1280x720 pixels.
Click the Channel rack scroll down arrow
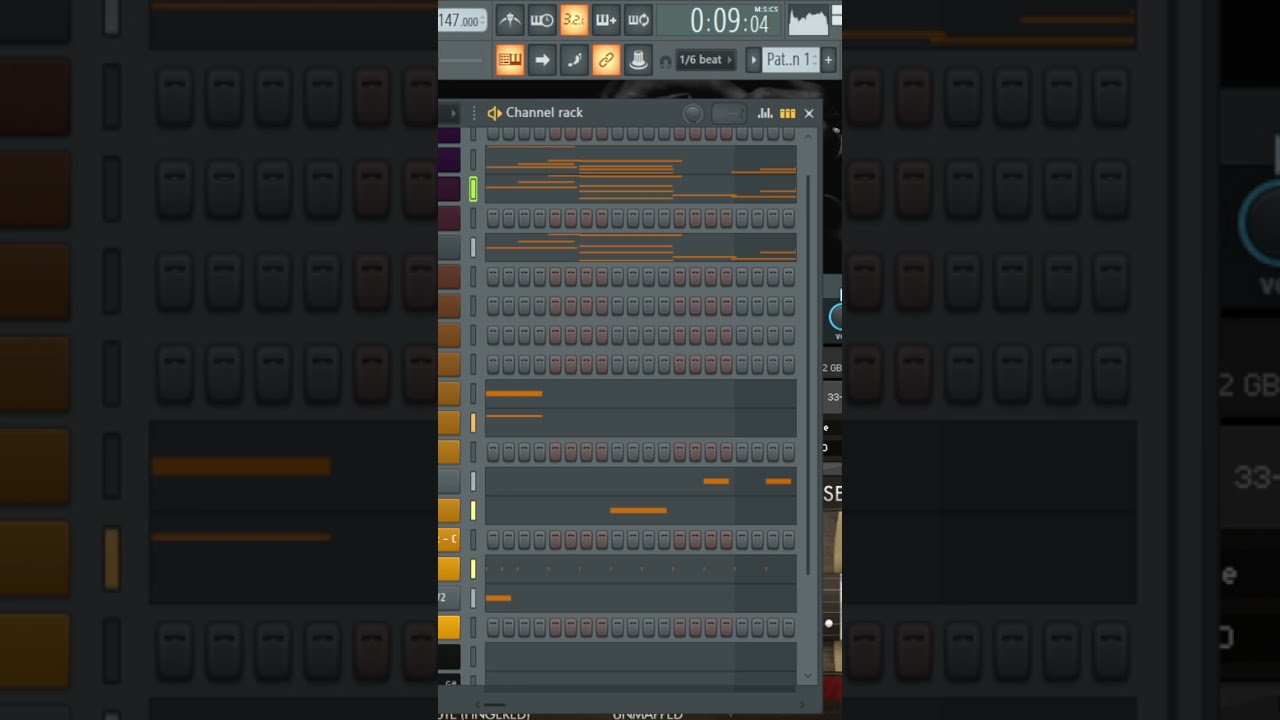point(809,677)
